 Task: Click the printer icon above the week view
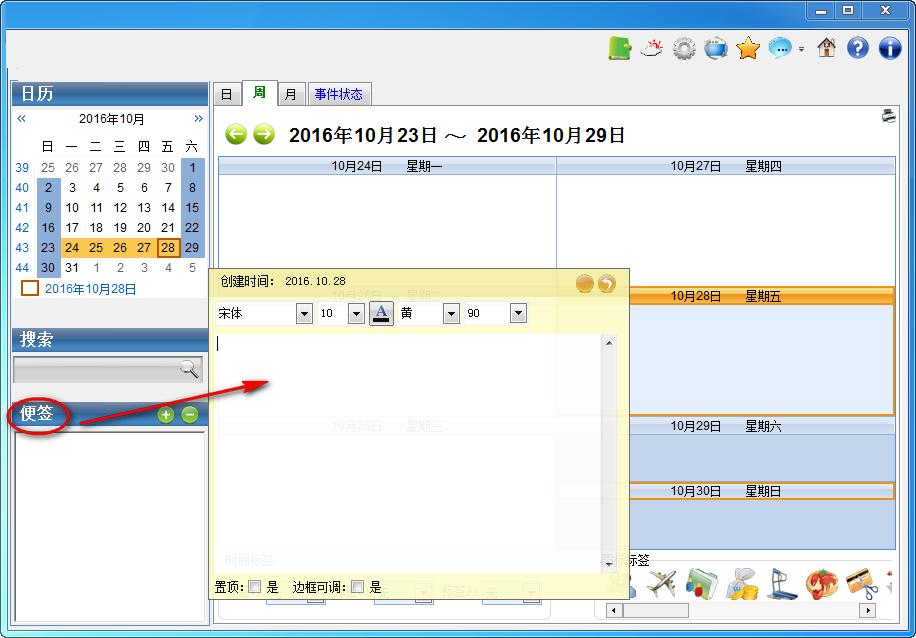[x=889, y=116]
